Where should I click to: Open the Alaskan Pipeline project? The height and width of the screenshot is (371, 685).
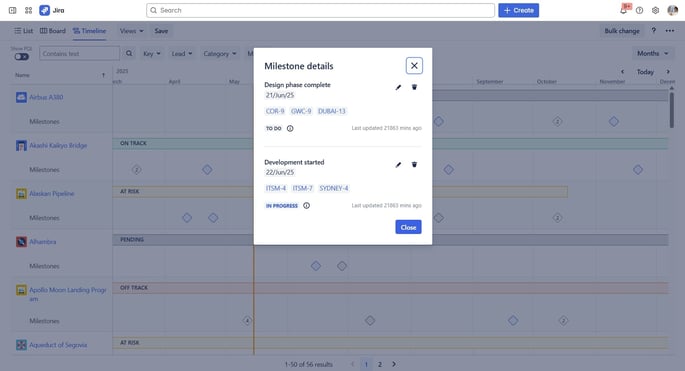(52, 194)
